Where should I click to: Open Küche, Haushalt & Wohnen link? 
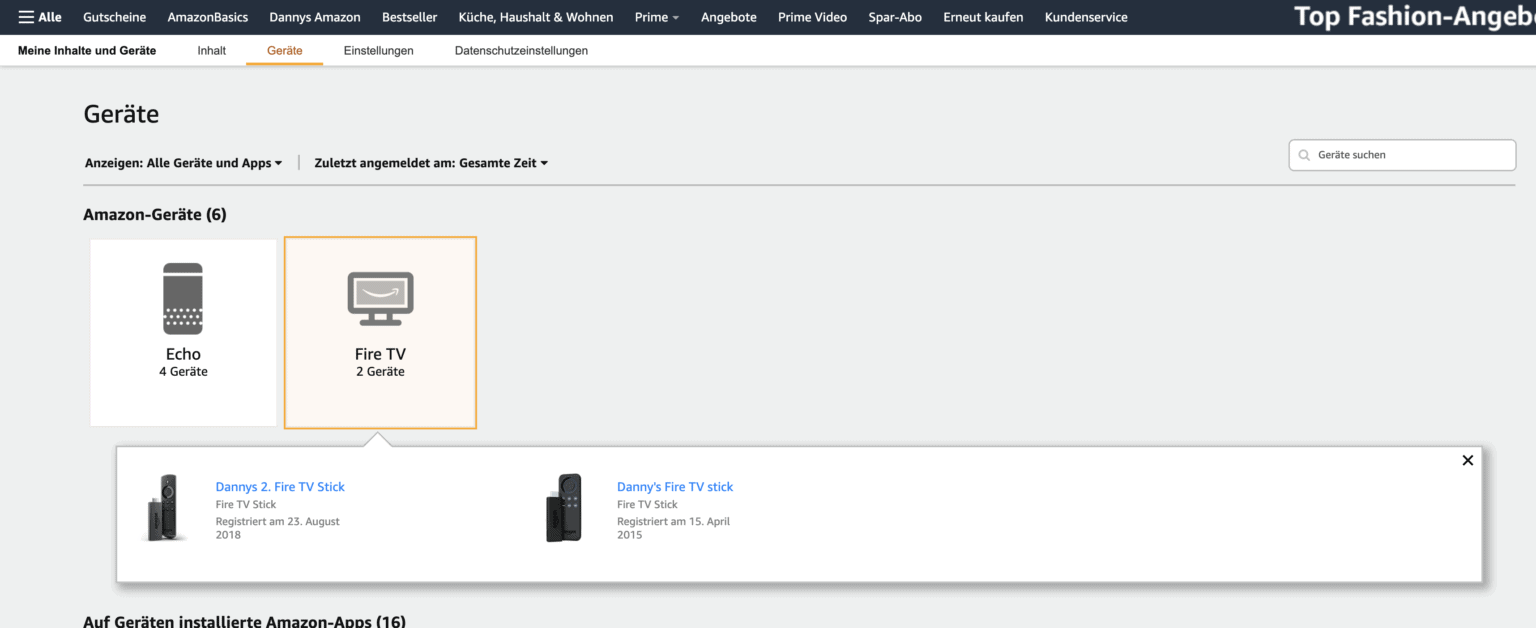tap(536, 17)
